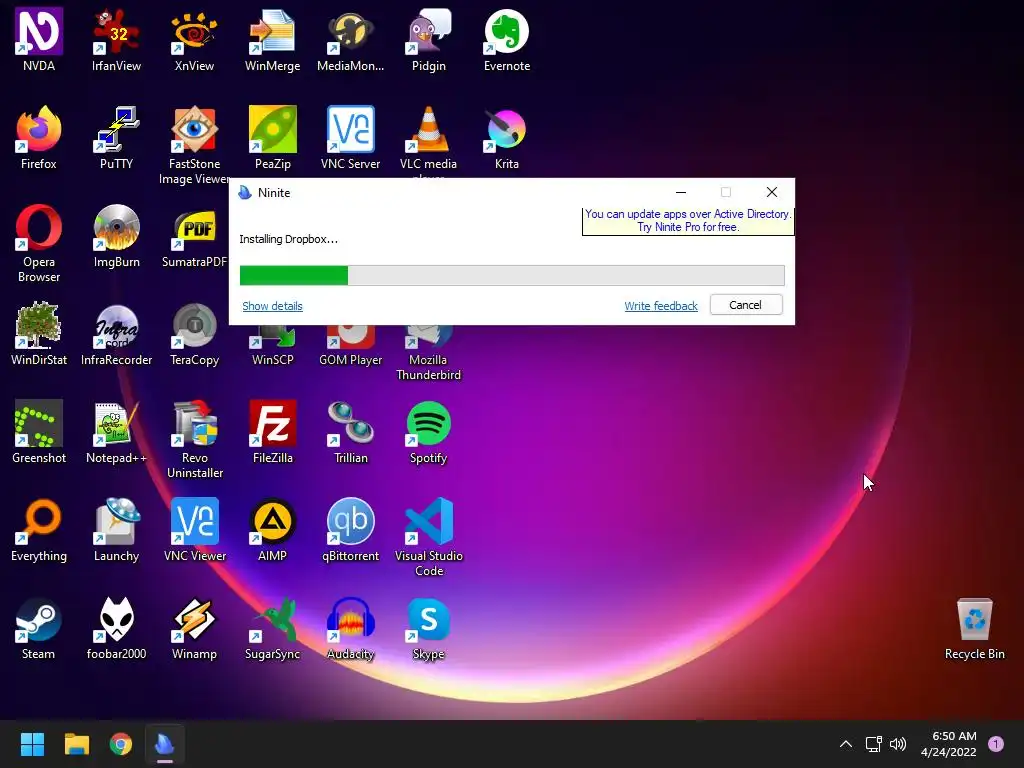Select the Everything search icon
The height and width of the screenshot is (768, 1024).
39,530
